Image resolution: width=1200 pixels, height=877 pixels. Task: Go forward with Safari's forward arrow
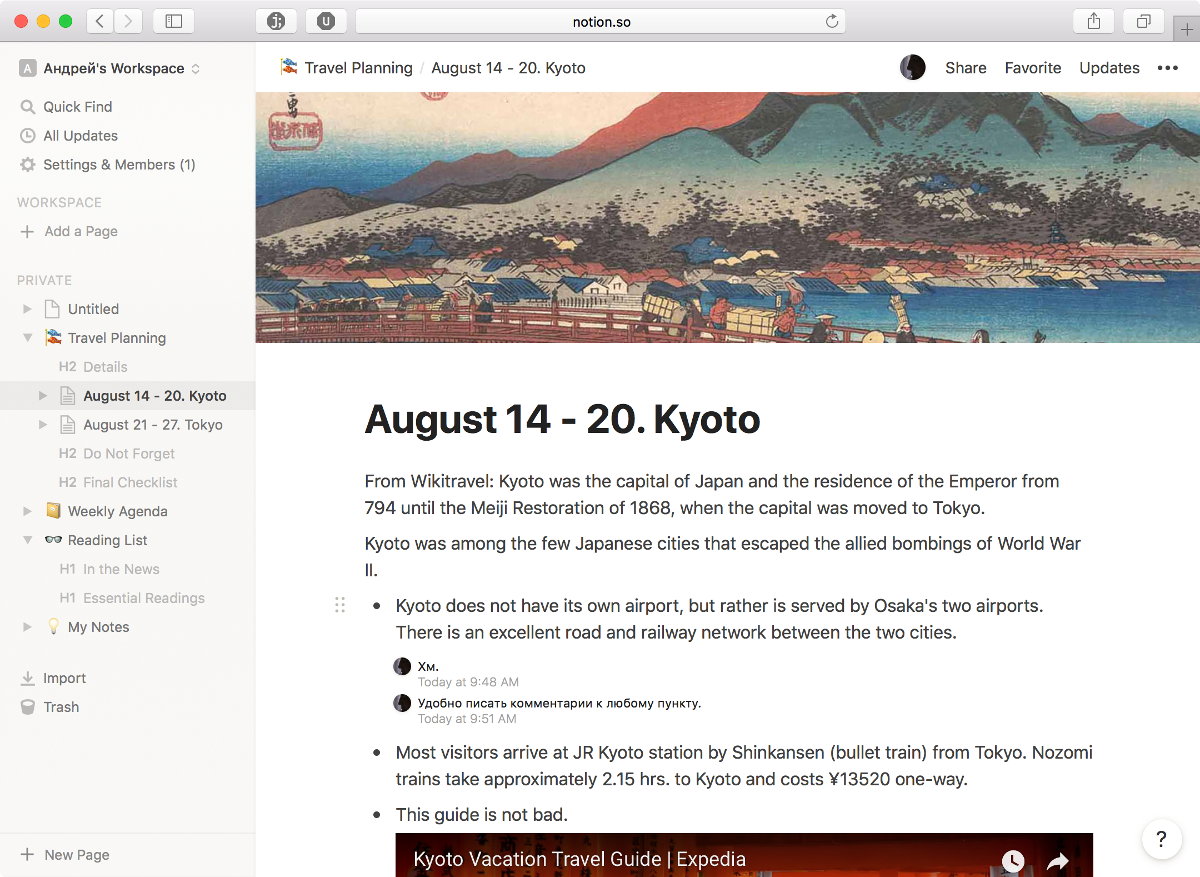pyautogui.click(x=129, y=21)
